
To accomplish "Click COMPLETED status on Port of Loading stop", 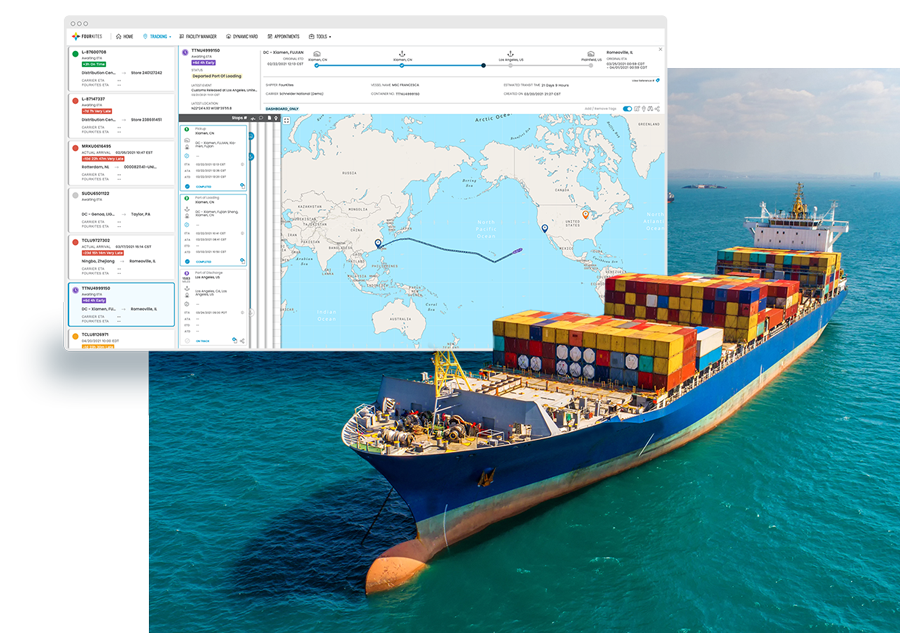I will 203,261.
